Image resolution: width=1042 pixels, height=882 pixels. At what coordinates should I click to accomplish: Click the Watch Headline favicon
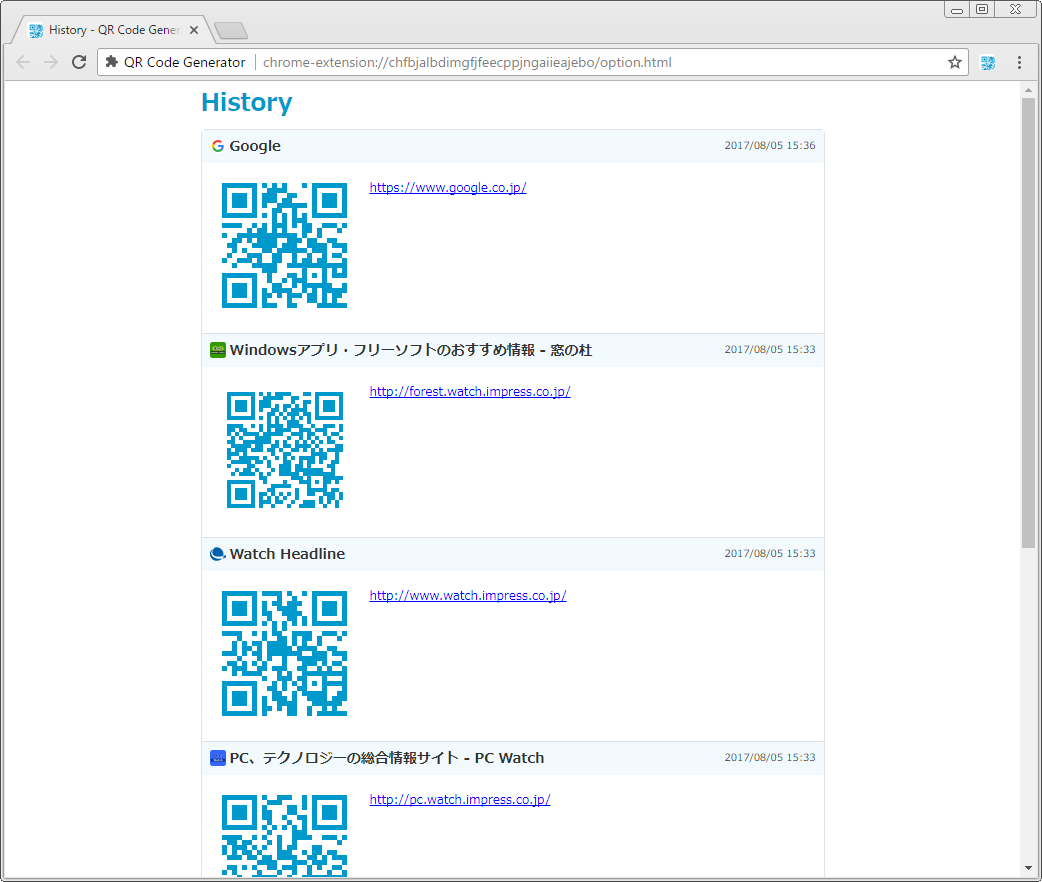pyautogui.click(x=217, y=554)
